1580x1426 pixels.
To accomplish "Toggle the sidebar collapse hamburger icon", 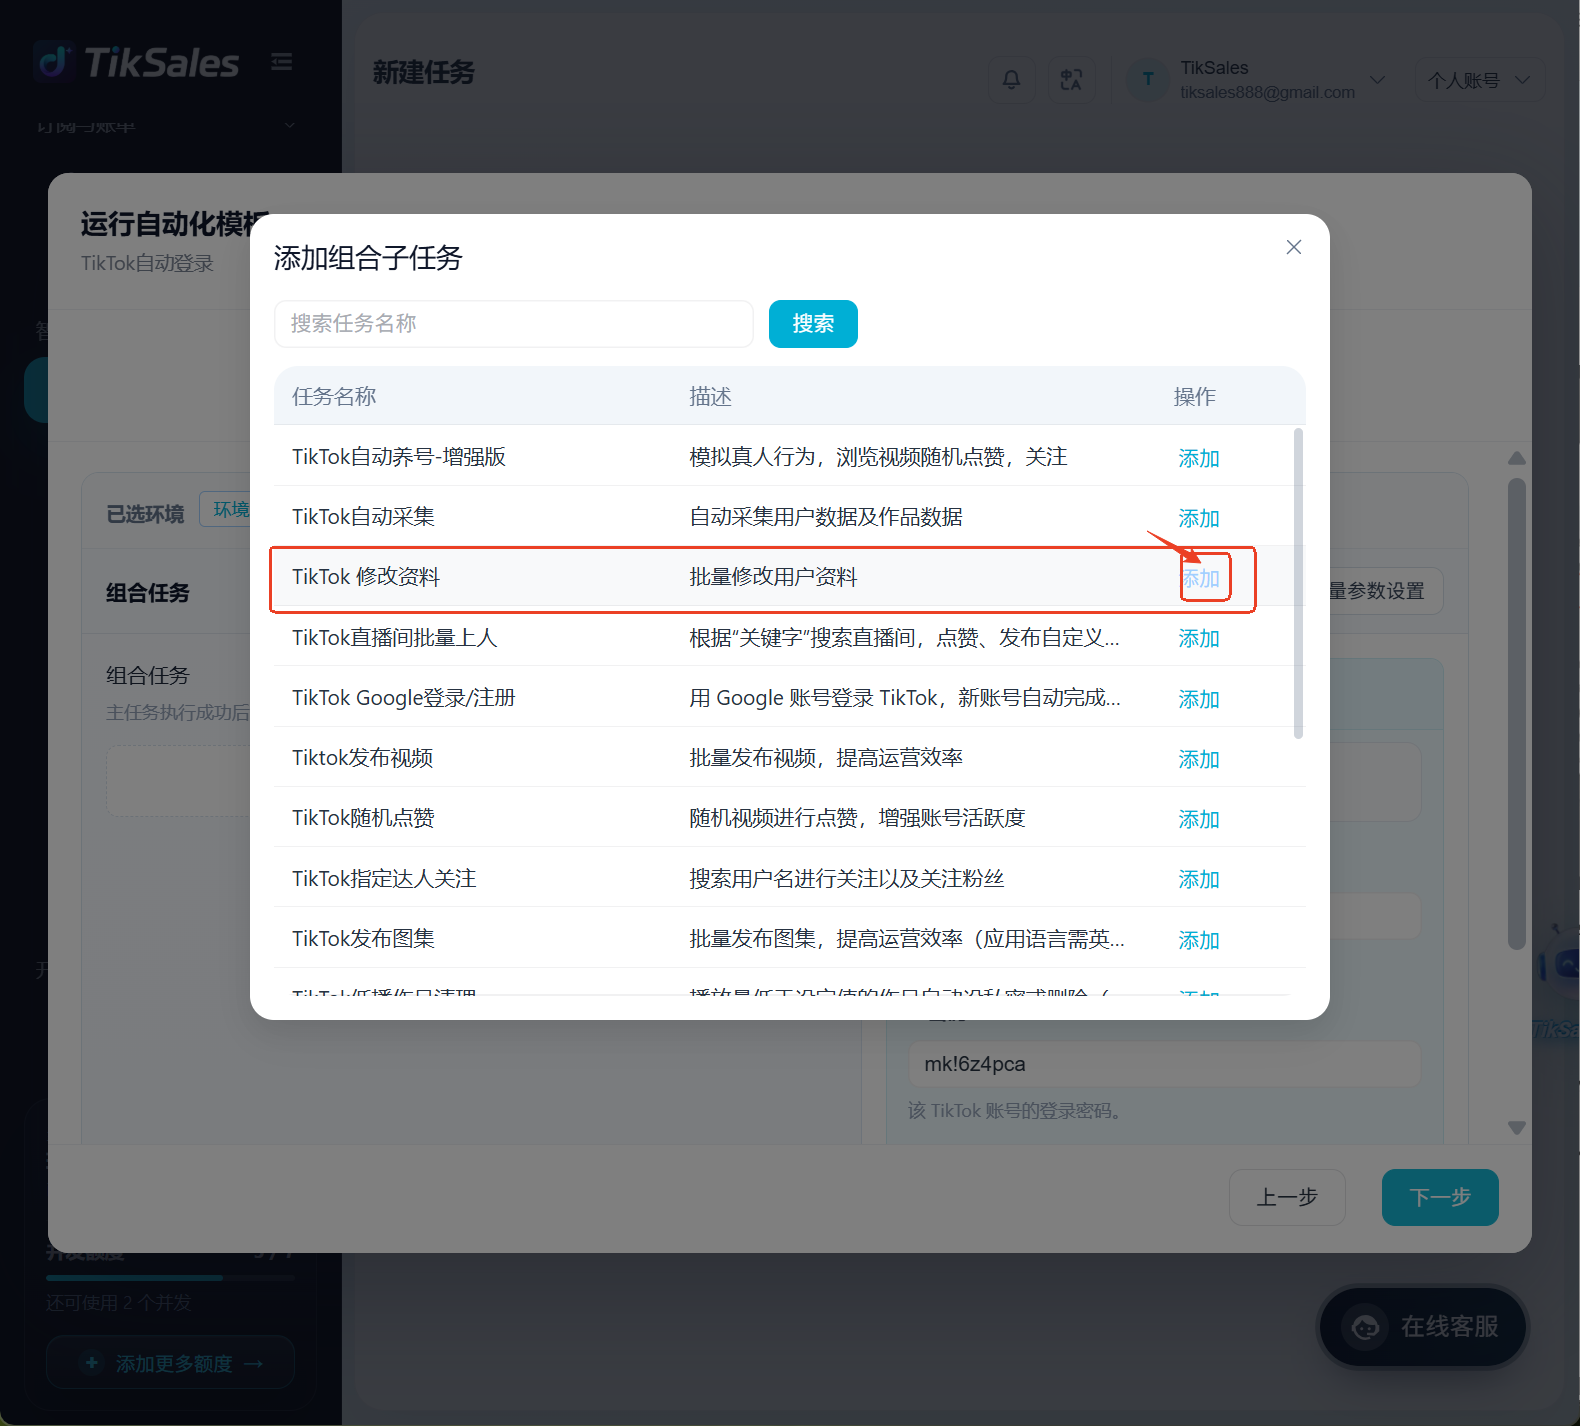I will [282, 62].
